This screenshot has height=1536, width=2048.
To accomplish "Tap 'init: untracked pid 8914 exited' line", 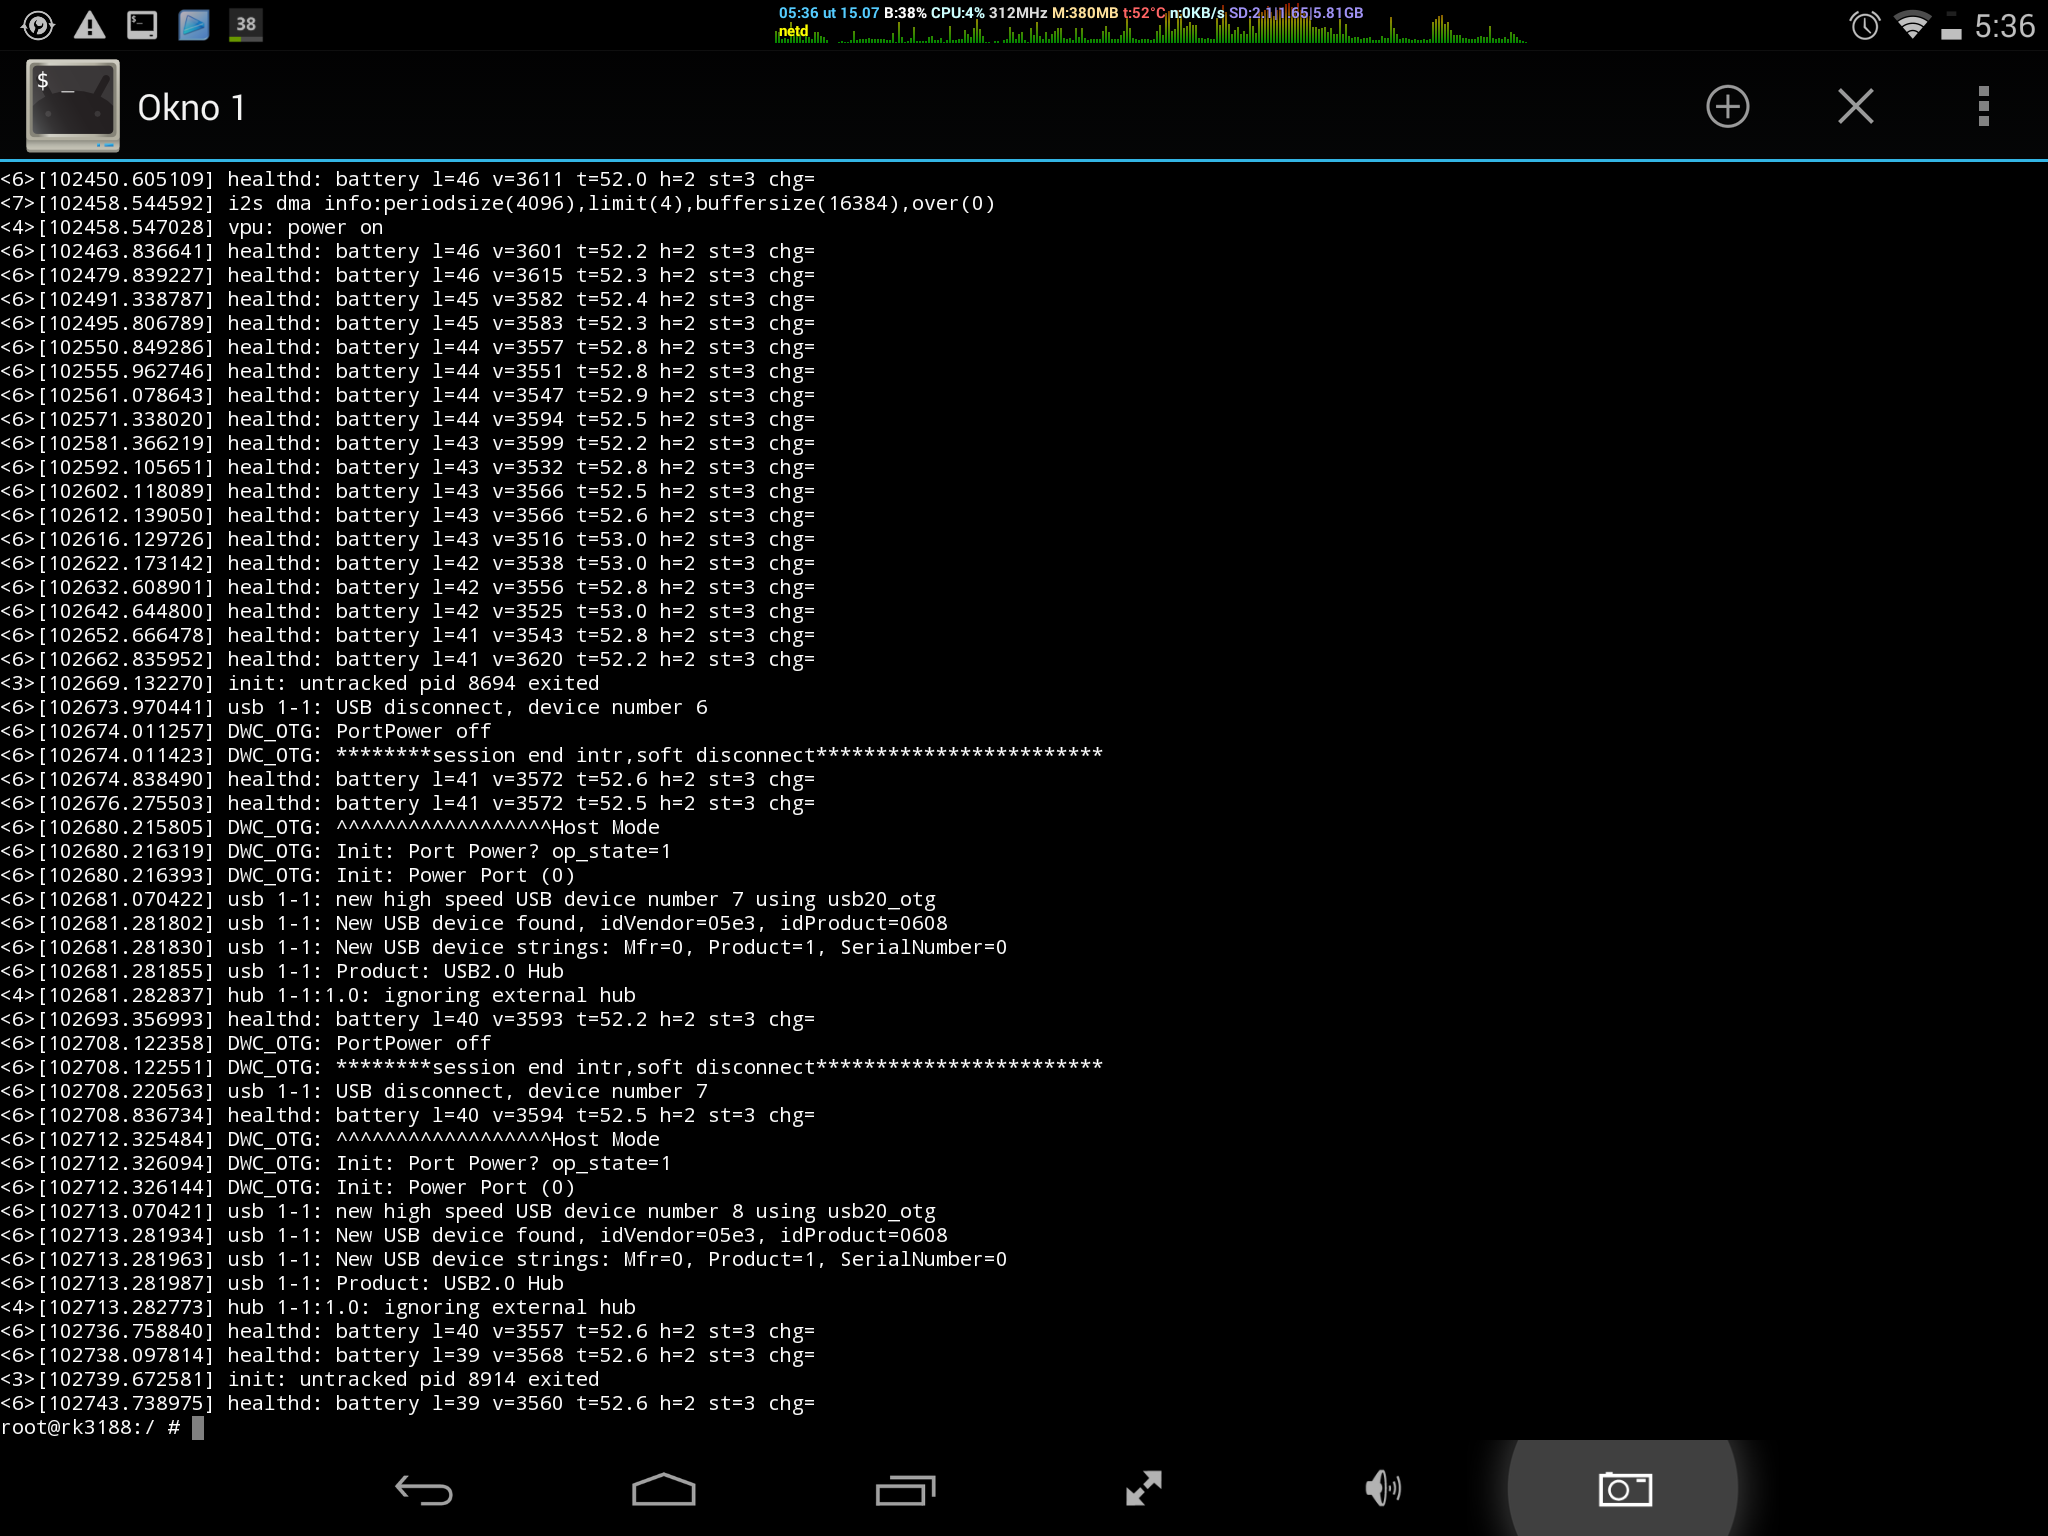I will pos(300,1380).
